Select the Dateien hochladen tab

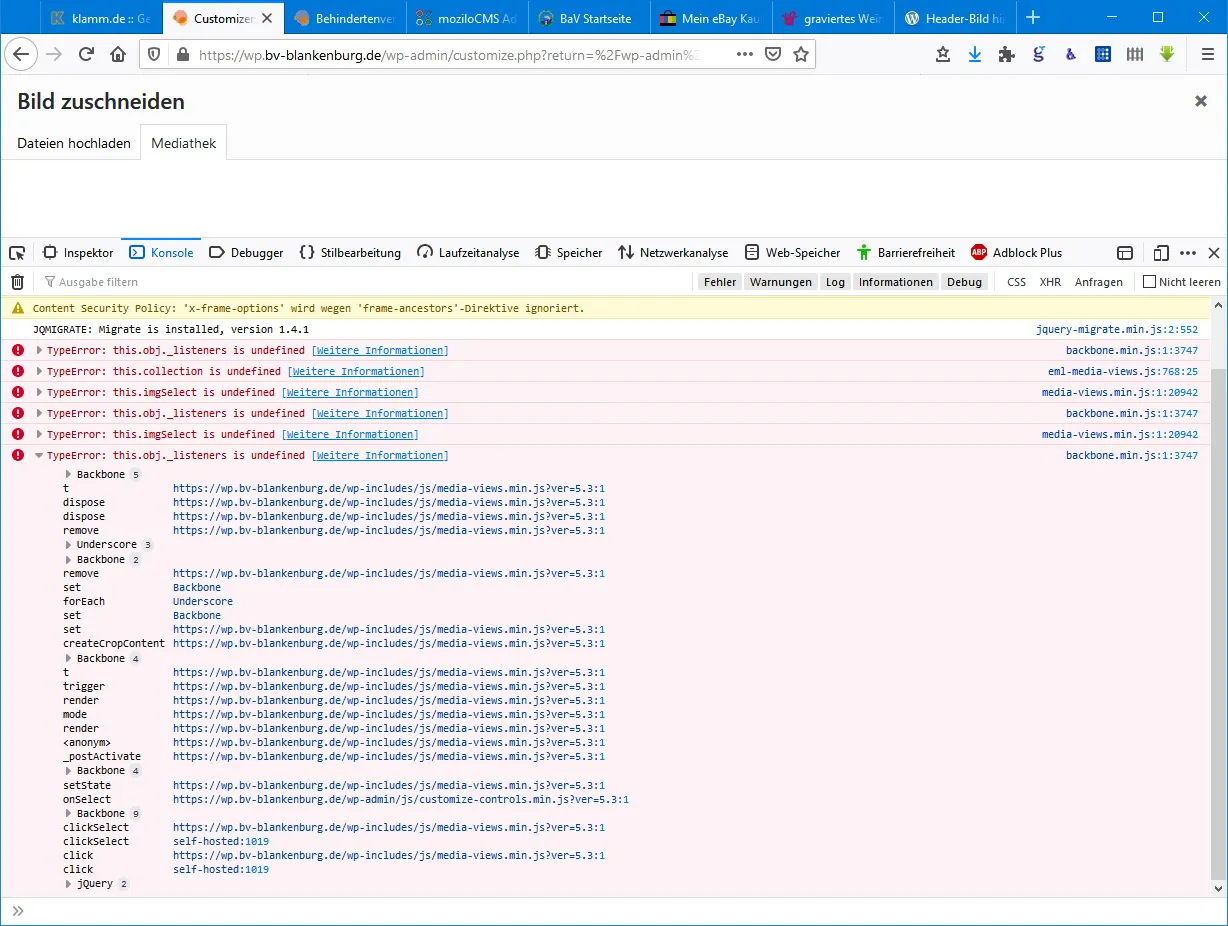[74, 143]
